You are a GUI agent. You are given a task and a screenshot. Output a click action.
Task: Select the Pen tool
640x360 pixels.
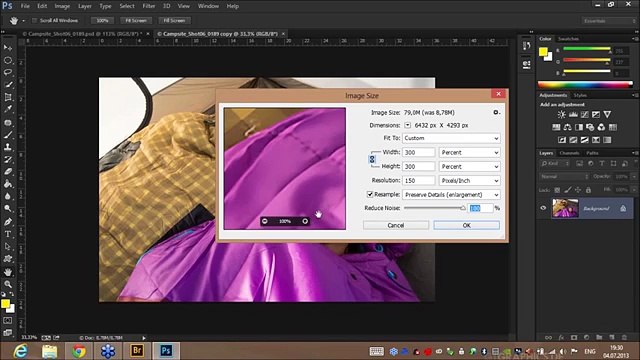pyautogui.click(x=8, y=222)
